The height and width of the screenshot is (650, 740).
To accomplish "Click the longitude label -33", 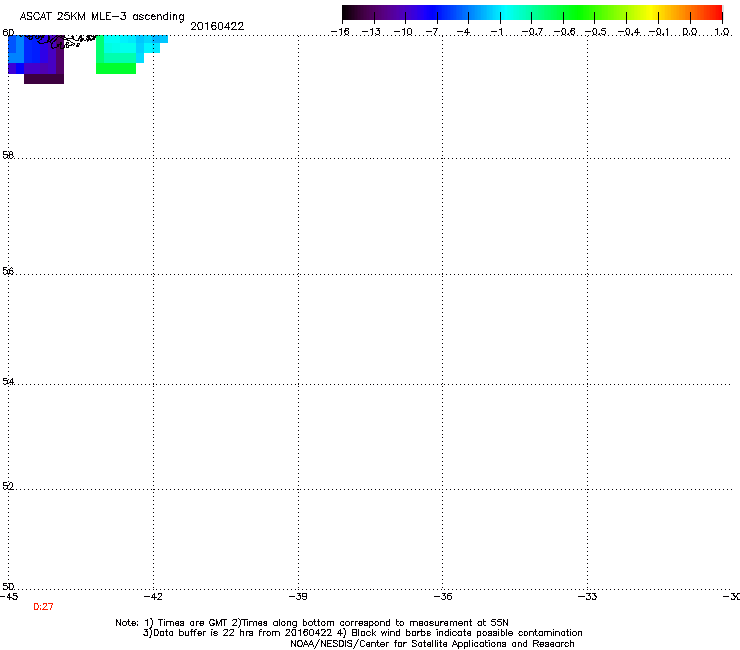I will tap(588, 597).
